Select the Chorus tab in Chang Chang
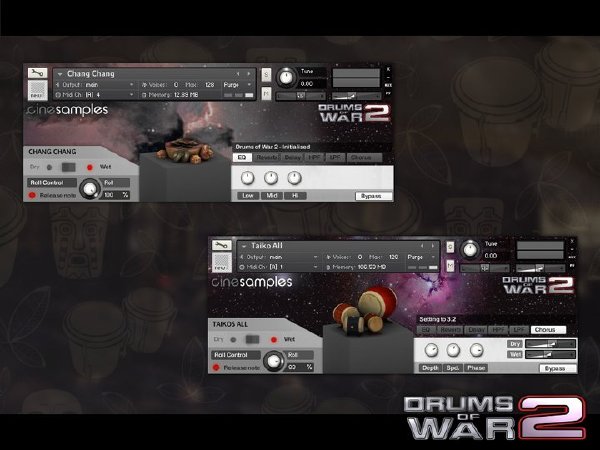 click(364, 157)
